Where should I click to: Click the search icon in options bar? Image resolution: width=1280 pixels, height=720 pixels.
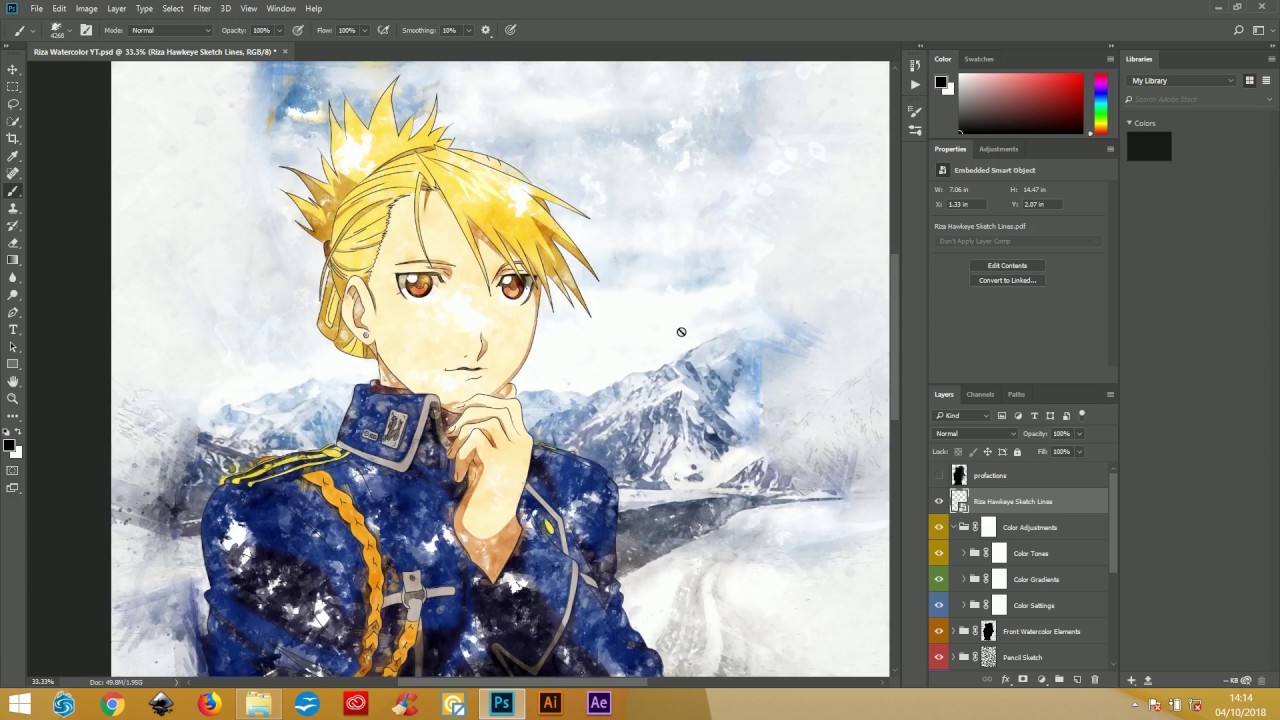pyautogui.click(x=1238, y=30)
